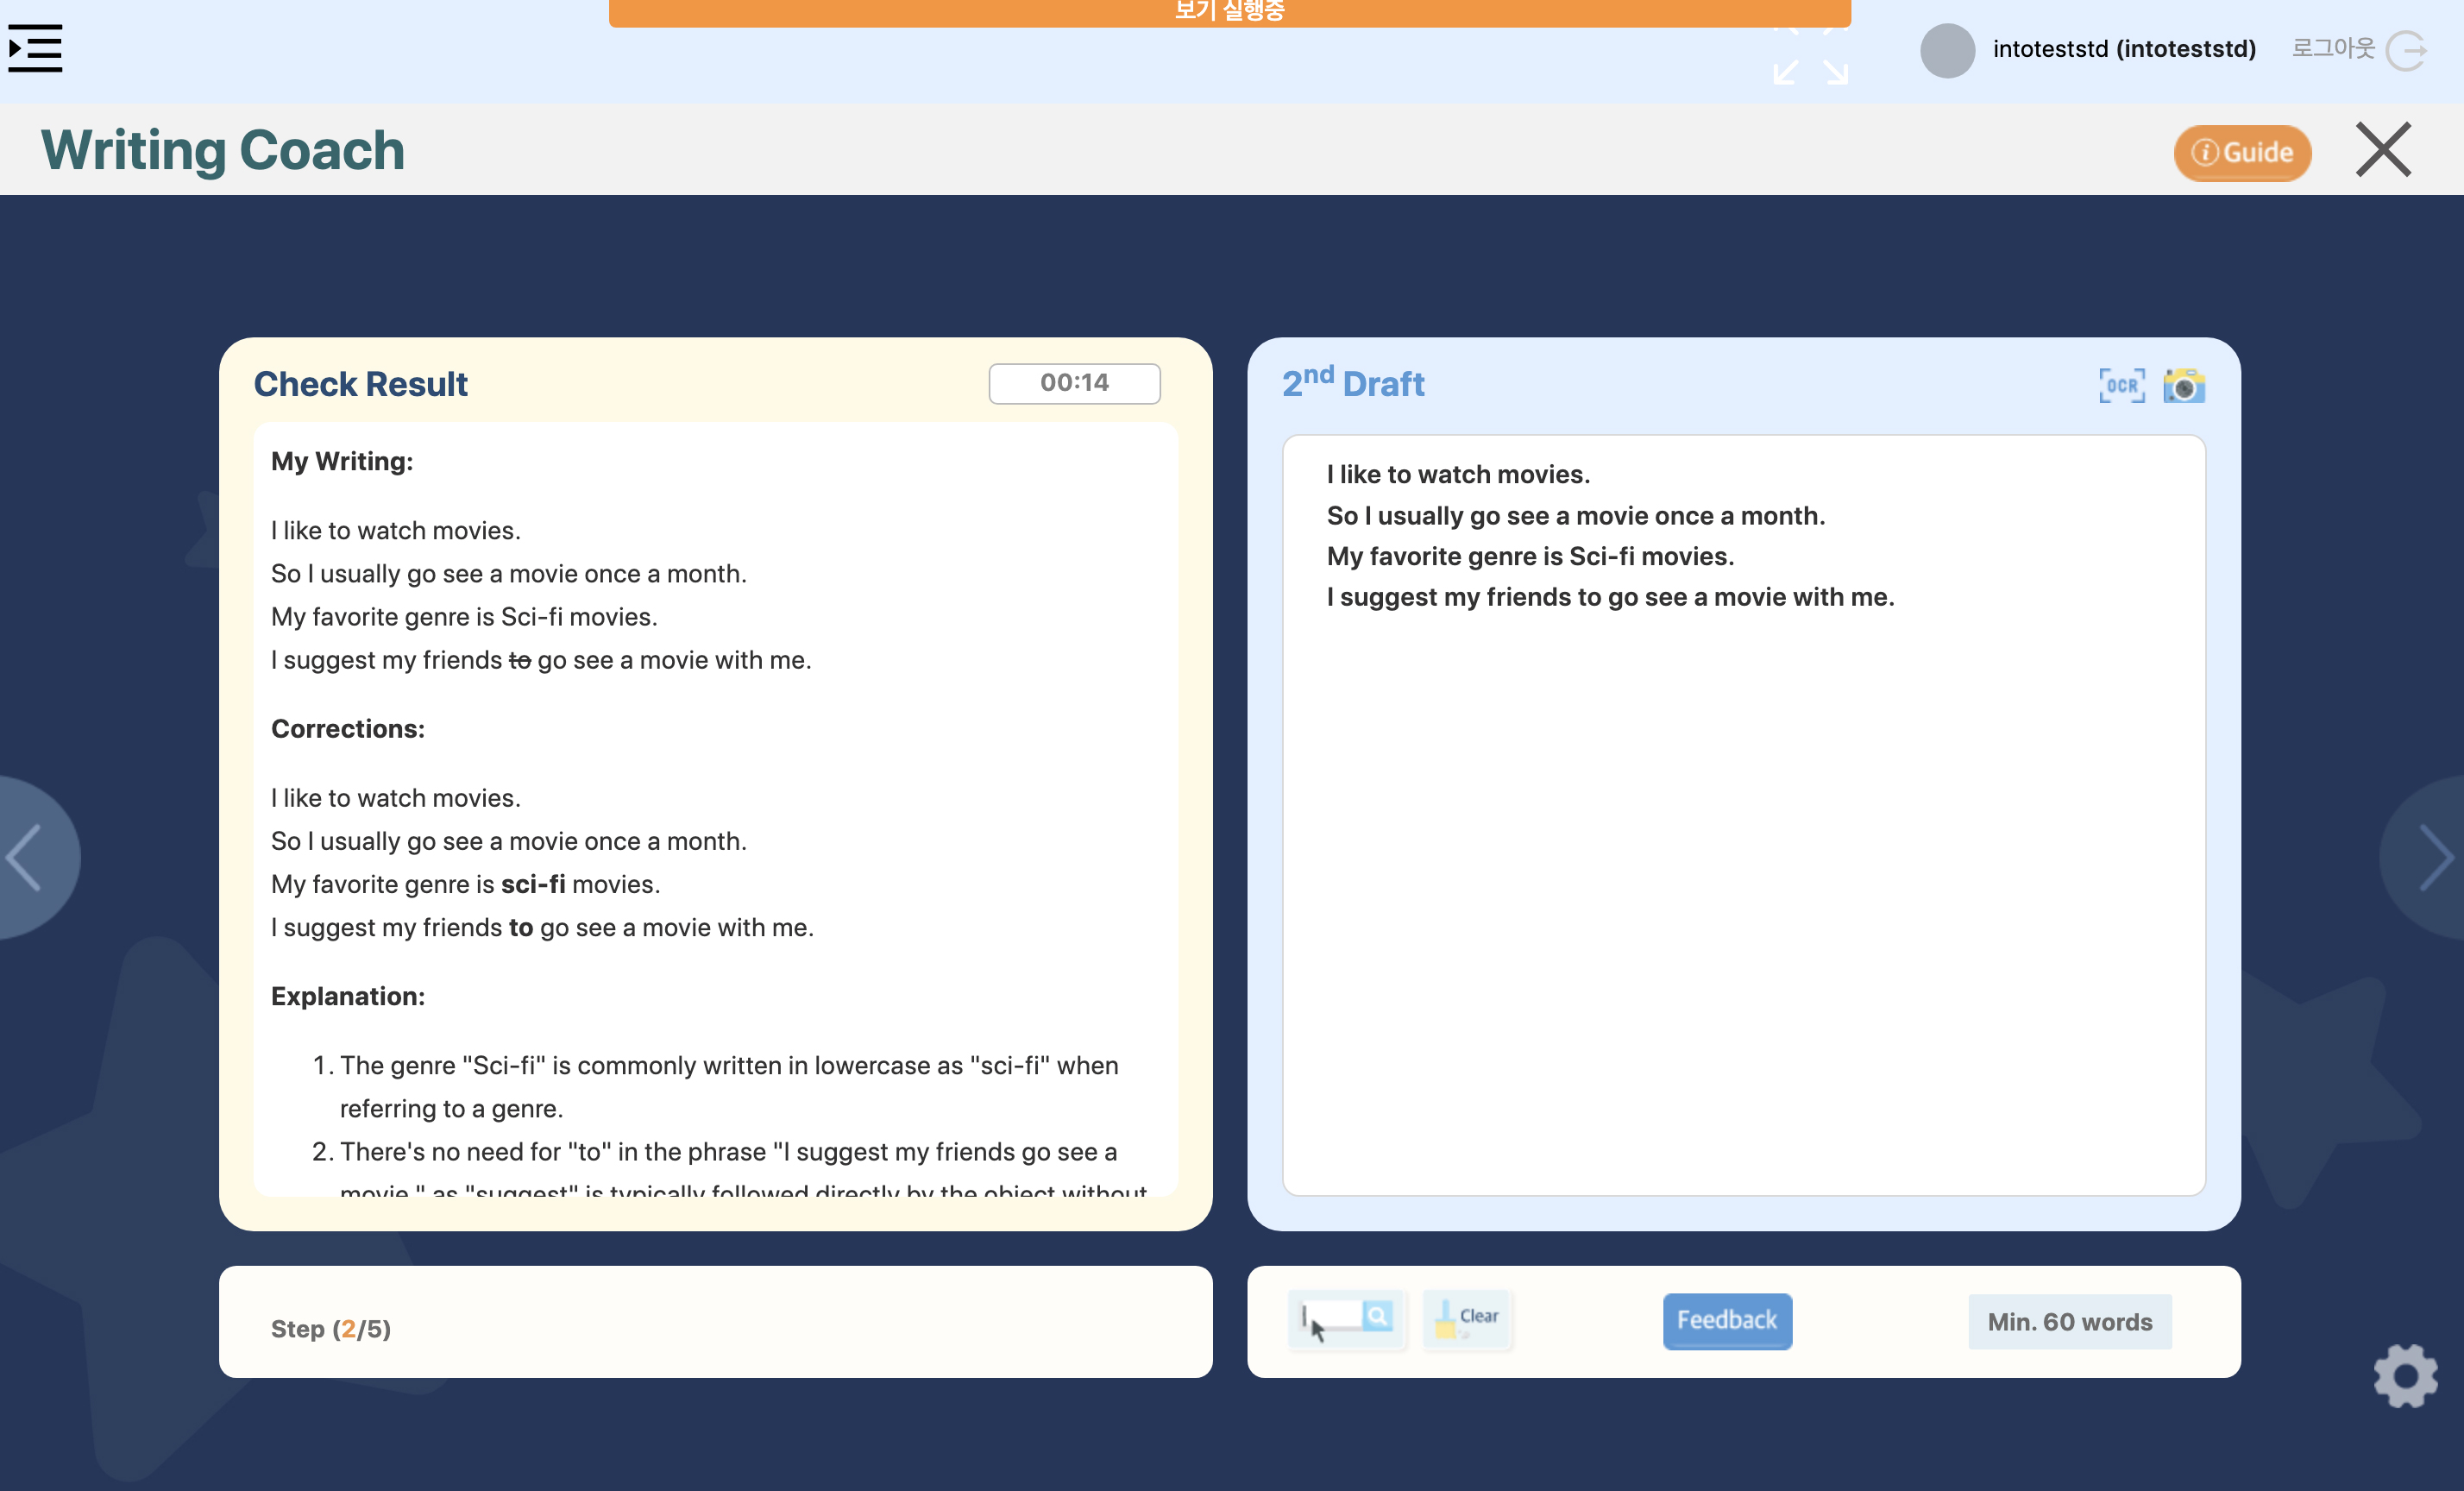Open the Guide button
This screenshot has width=2464, height=1491.
click(2241, 152)
